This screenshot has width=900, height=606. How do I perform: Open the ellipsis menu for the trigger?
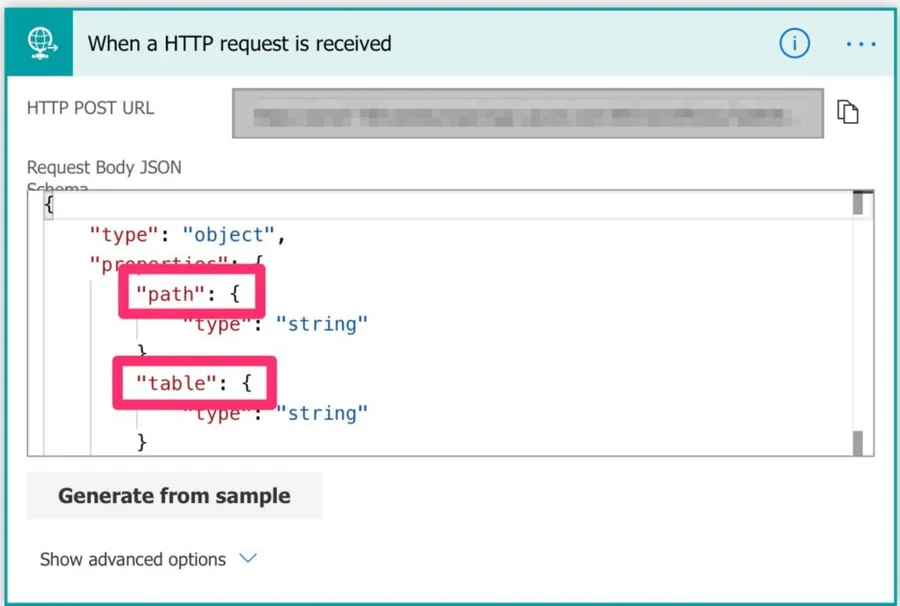coord(860,44)
